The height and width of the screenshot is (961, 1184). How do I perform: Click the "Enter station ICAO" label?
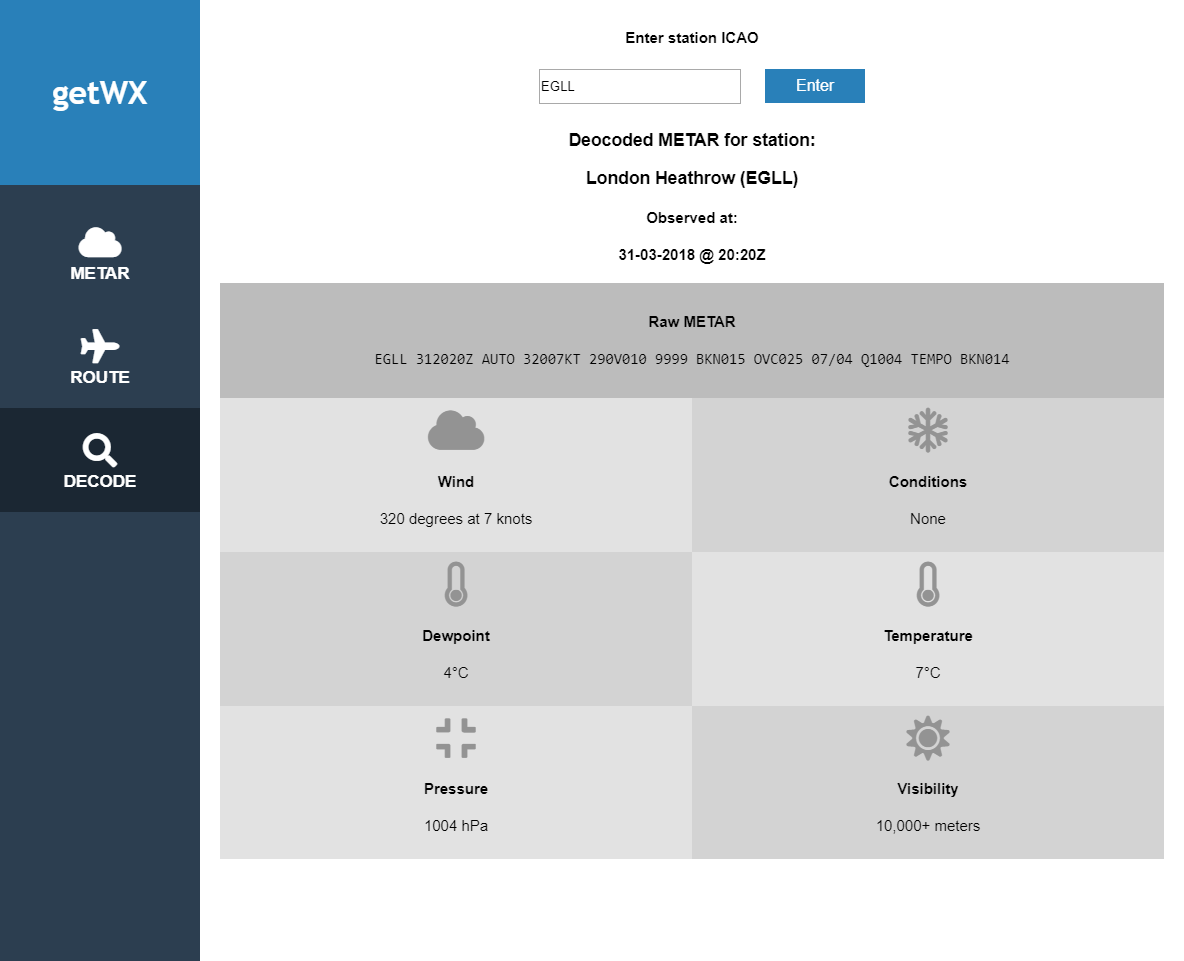pyautogui.click(x=692, y=38)
